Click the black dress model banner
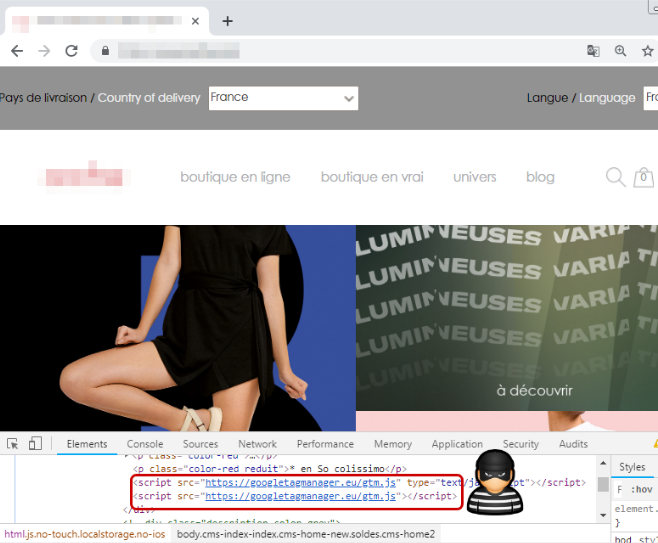 tap(178, 328)
